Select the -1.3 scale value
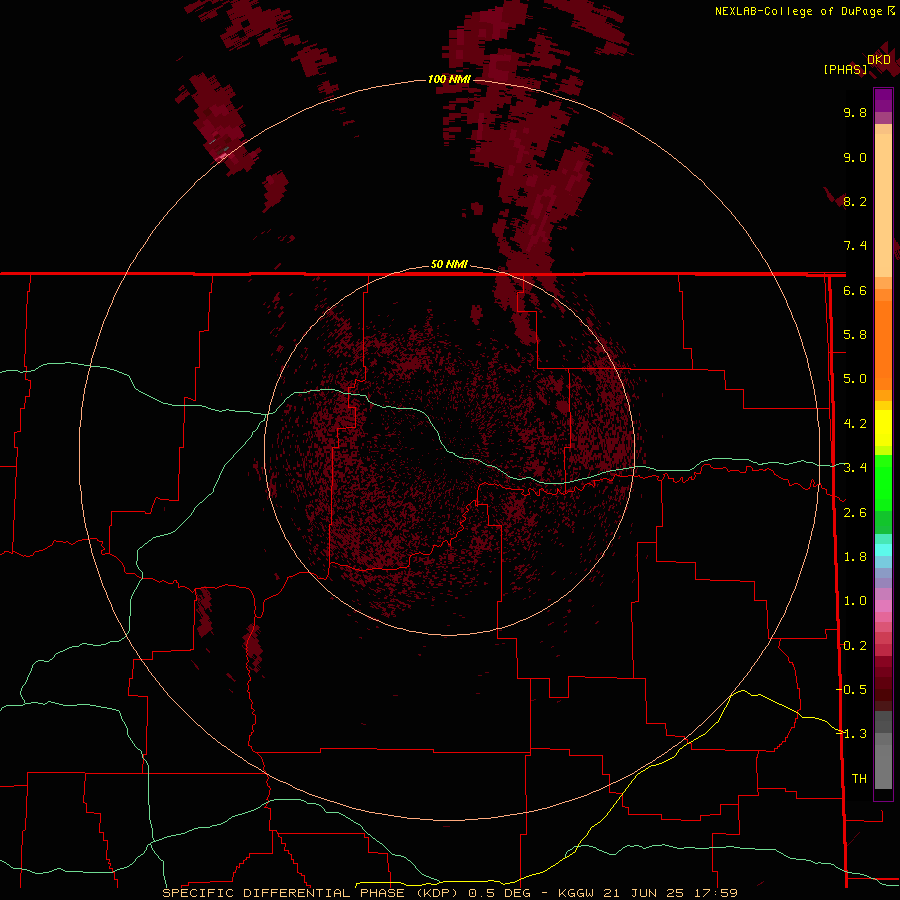Image resolution: width=900 pixels, height=900 pixels. tap(851, 734)
